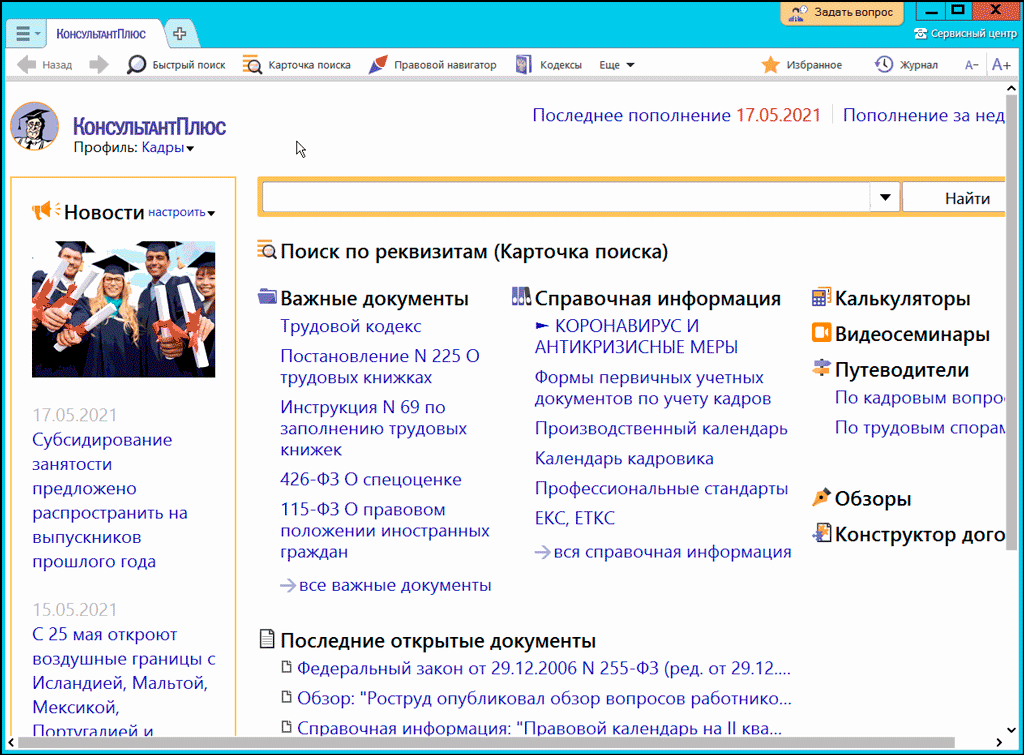
Task: Open the graduates news thumbnail image
Action: click(123, 309)
